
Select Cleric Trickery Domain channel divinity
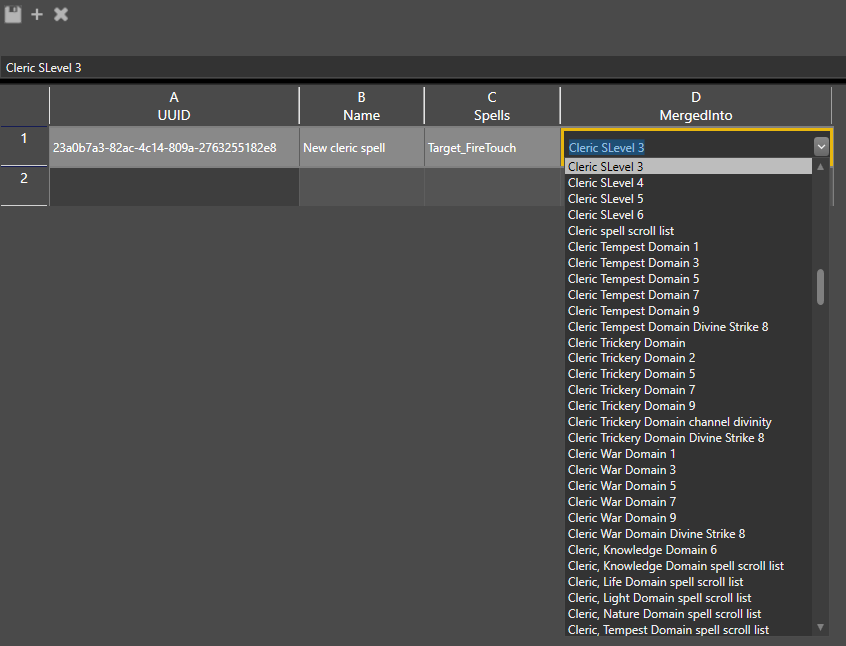669,422
